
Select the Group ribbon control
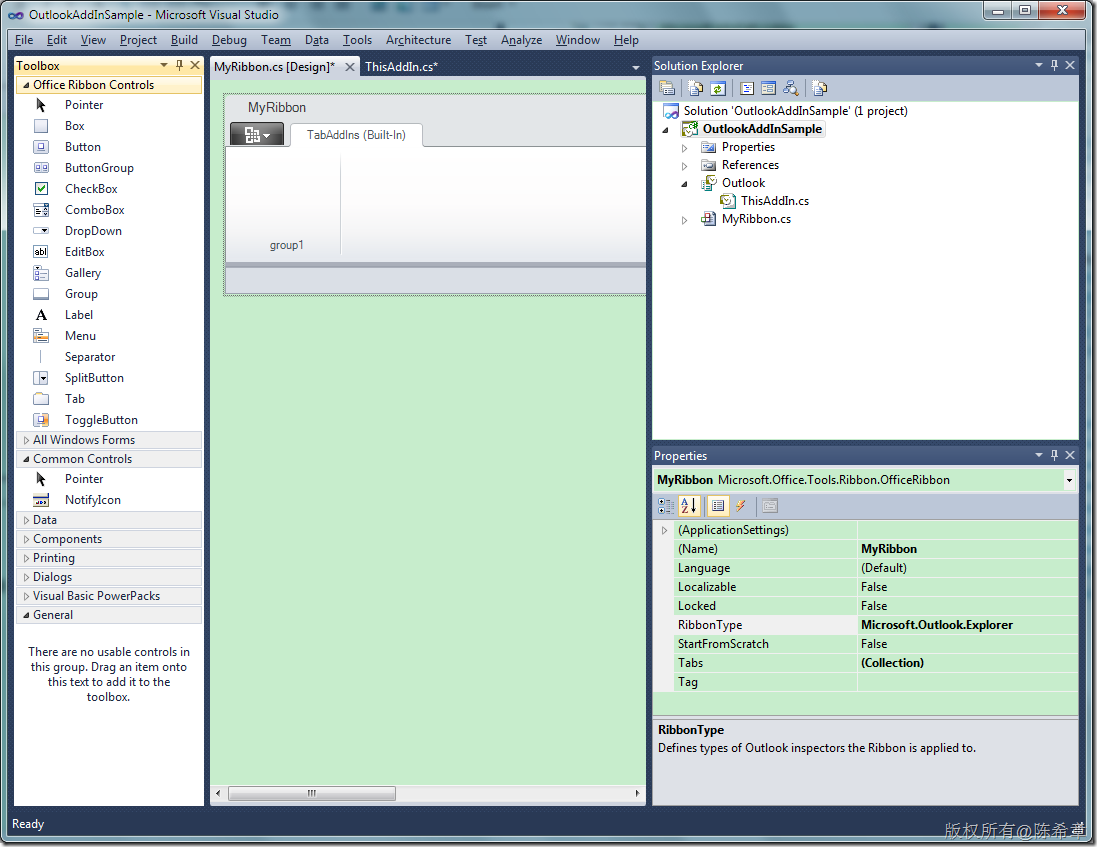[81, 294]
